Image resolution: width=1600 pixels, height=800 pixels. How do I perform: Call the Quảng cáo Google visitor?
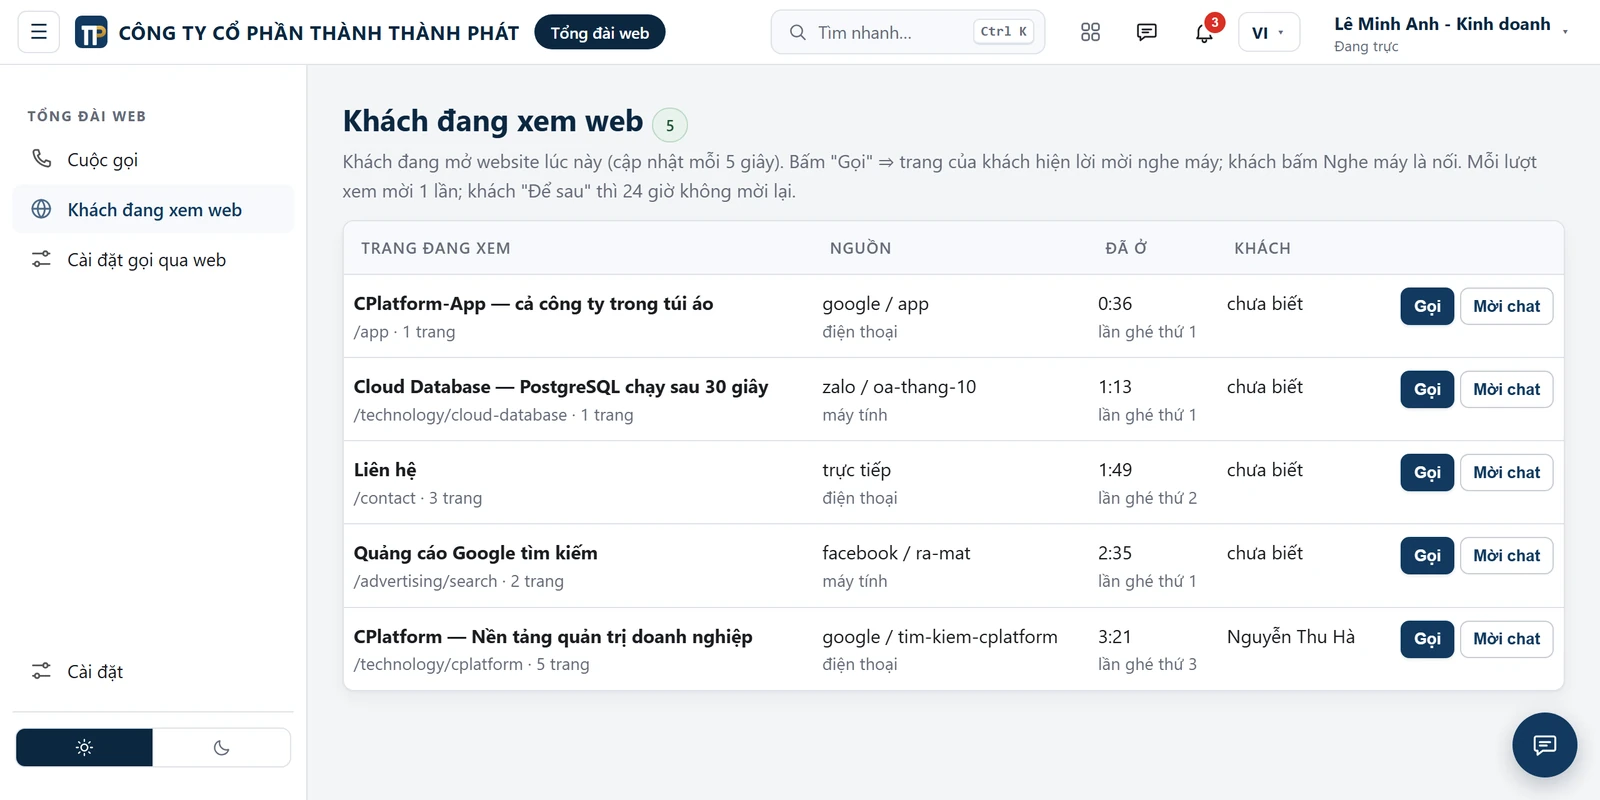pyautogui.click(x=1427, y=555)
